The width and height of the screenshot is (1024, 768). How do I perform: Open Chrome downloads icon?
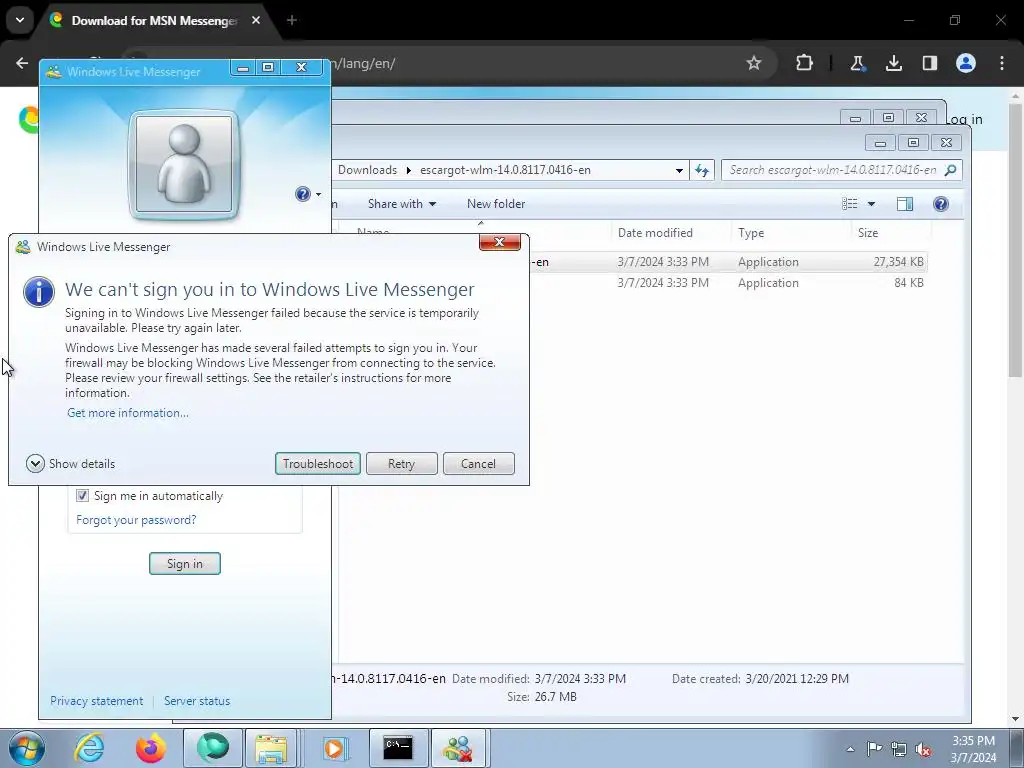[x=893, y=63]
